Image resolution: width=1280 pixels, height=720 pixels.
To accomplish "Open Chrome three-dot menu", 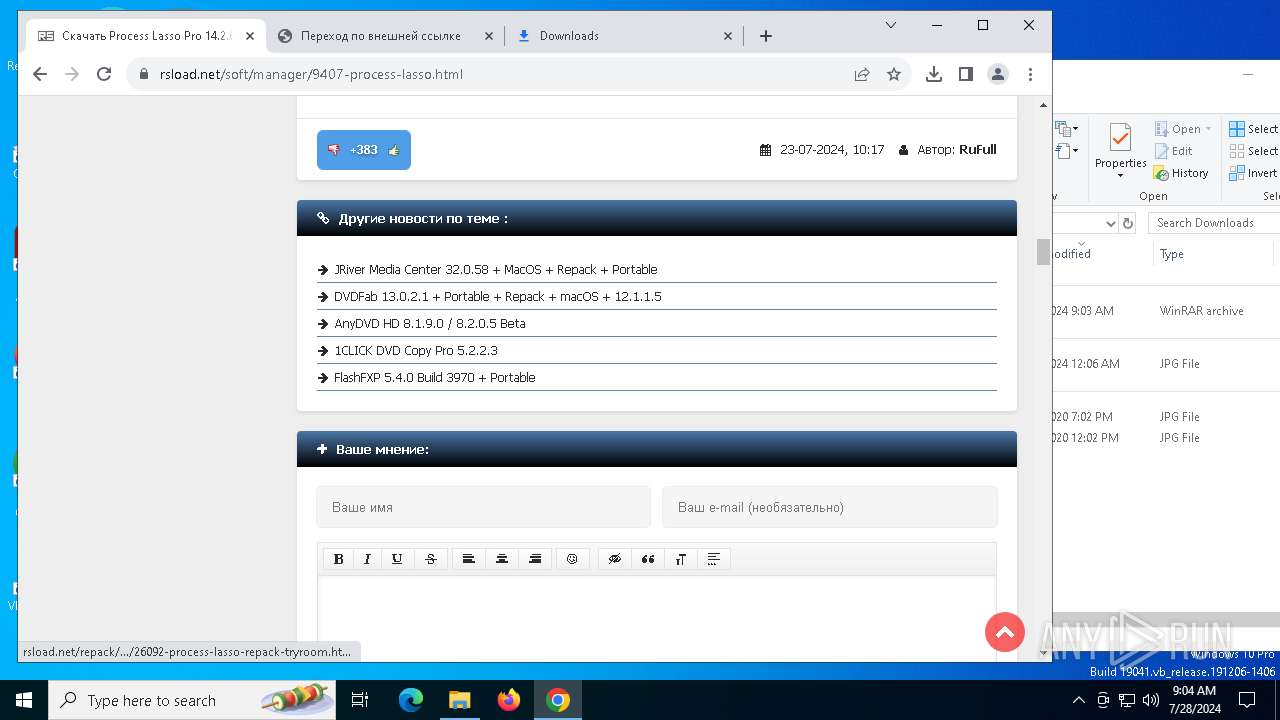I will tap(1030, 74).
